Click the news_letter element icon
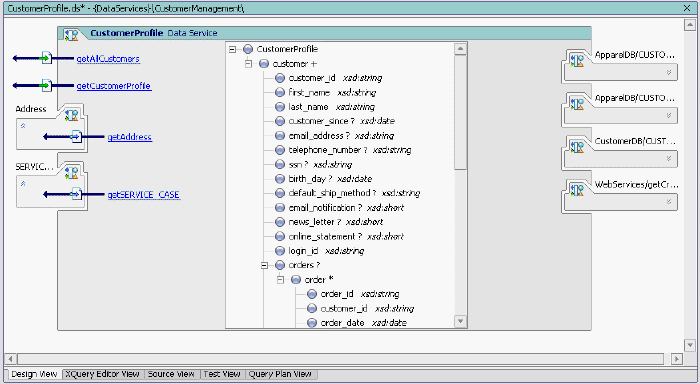The image size is (700, 384). click(x=280, y=222)
